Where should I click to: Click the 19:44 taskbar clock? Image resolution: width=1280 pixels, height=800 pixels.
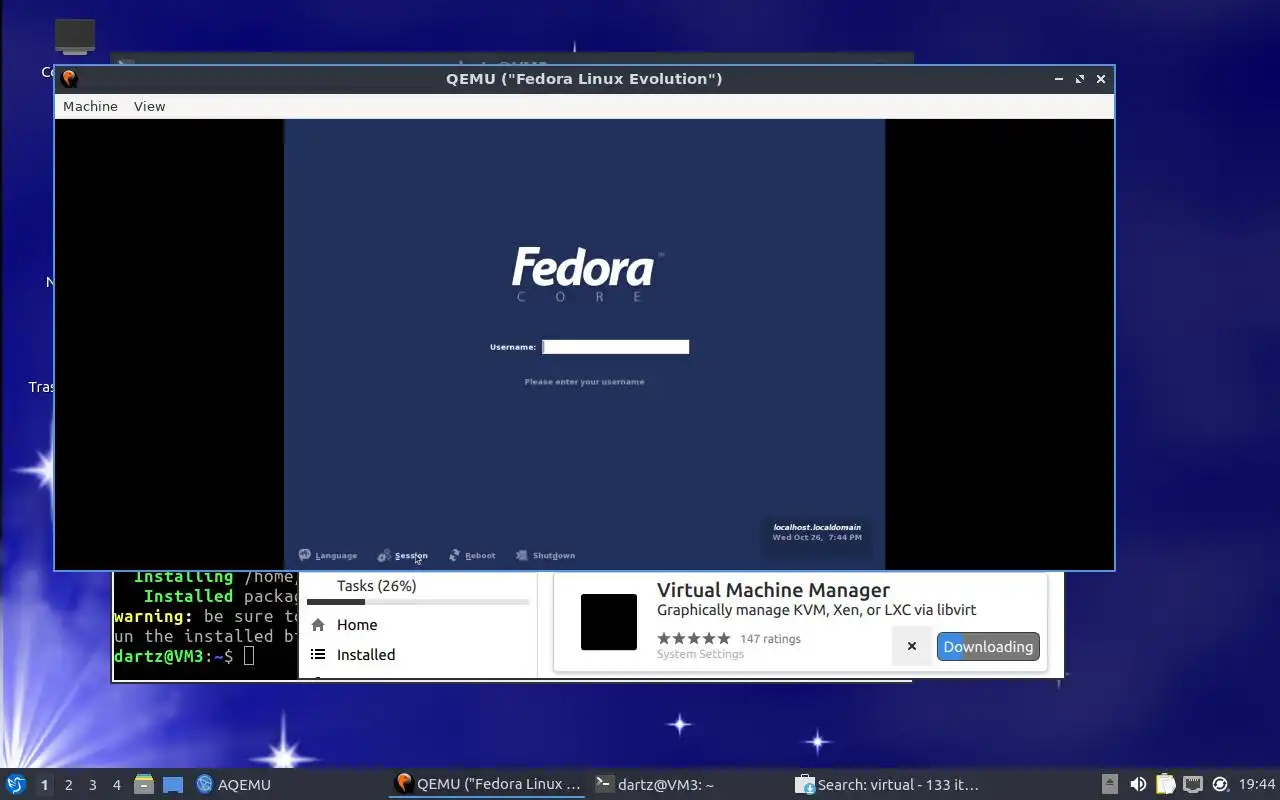click(1257, 785)
